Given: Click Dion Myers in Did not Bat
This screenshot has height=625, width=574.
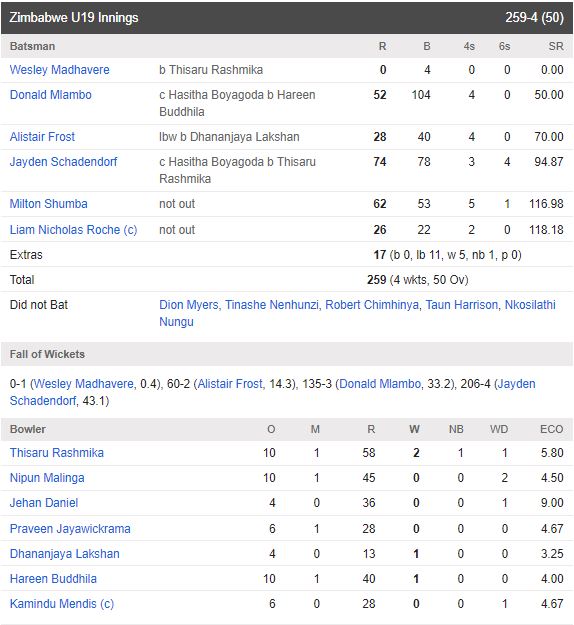Looking at the screenshot, I should tap(189, 305).
